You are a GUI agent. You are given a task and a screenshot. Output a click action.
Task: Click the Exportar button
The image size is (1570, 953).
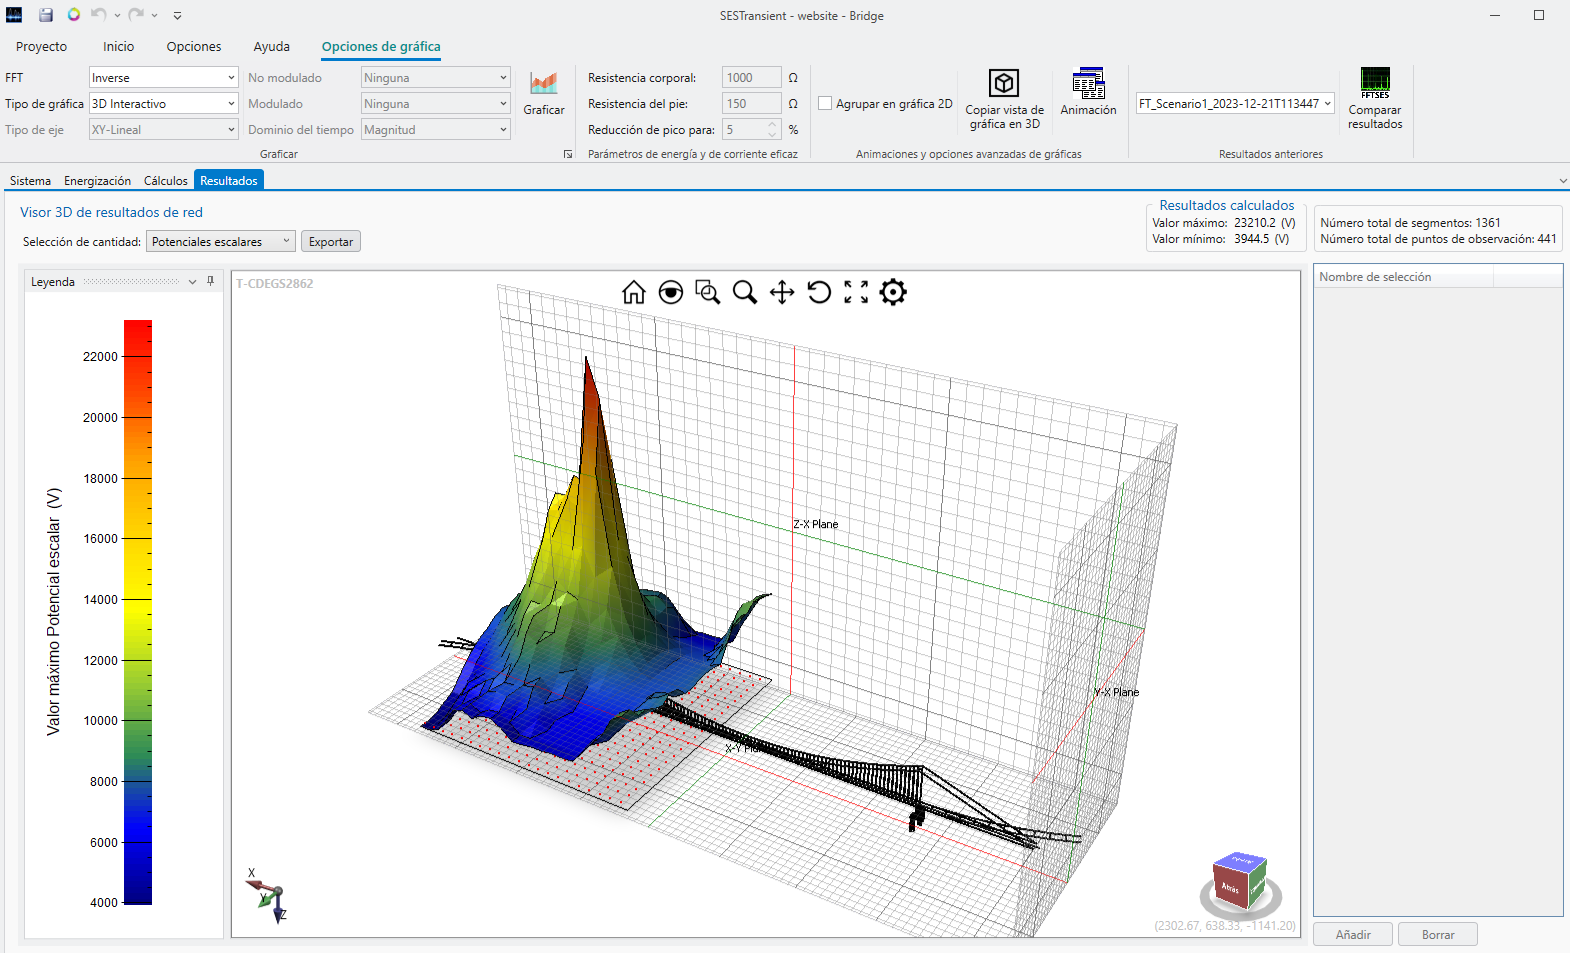coord(331,241)
